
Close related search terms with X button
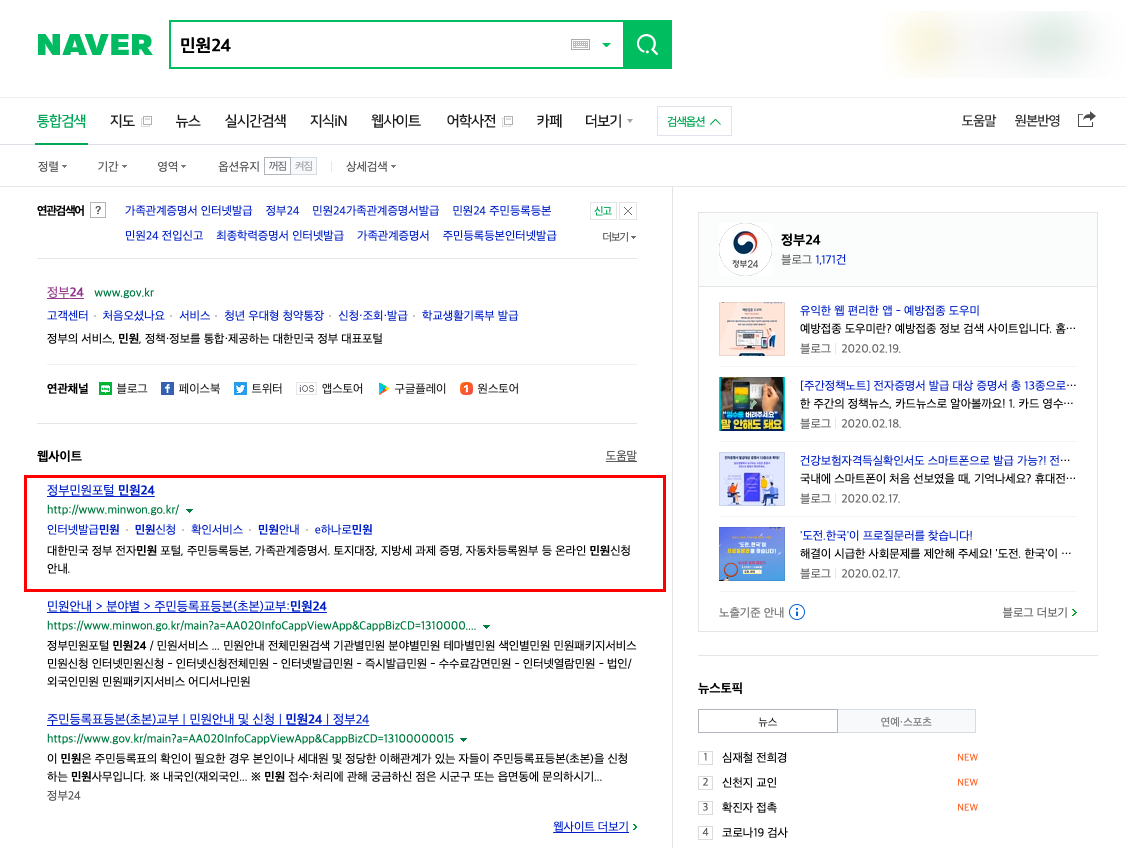coord(628,211)
